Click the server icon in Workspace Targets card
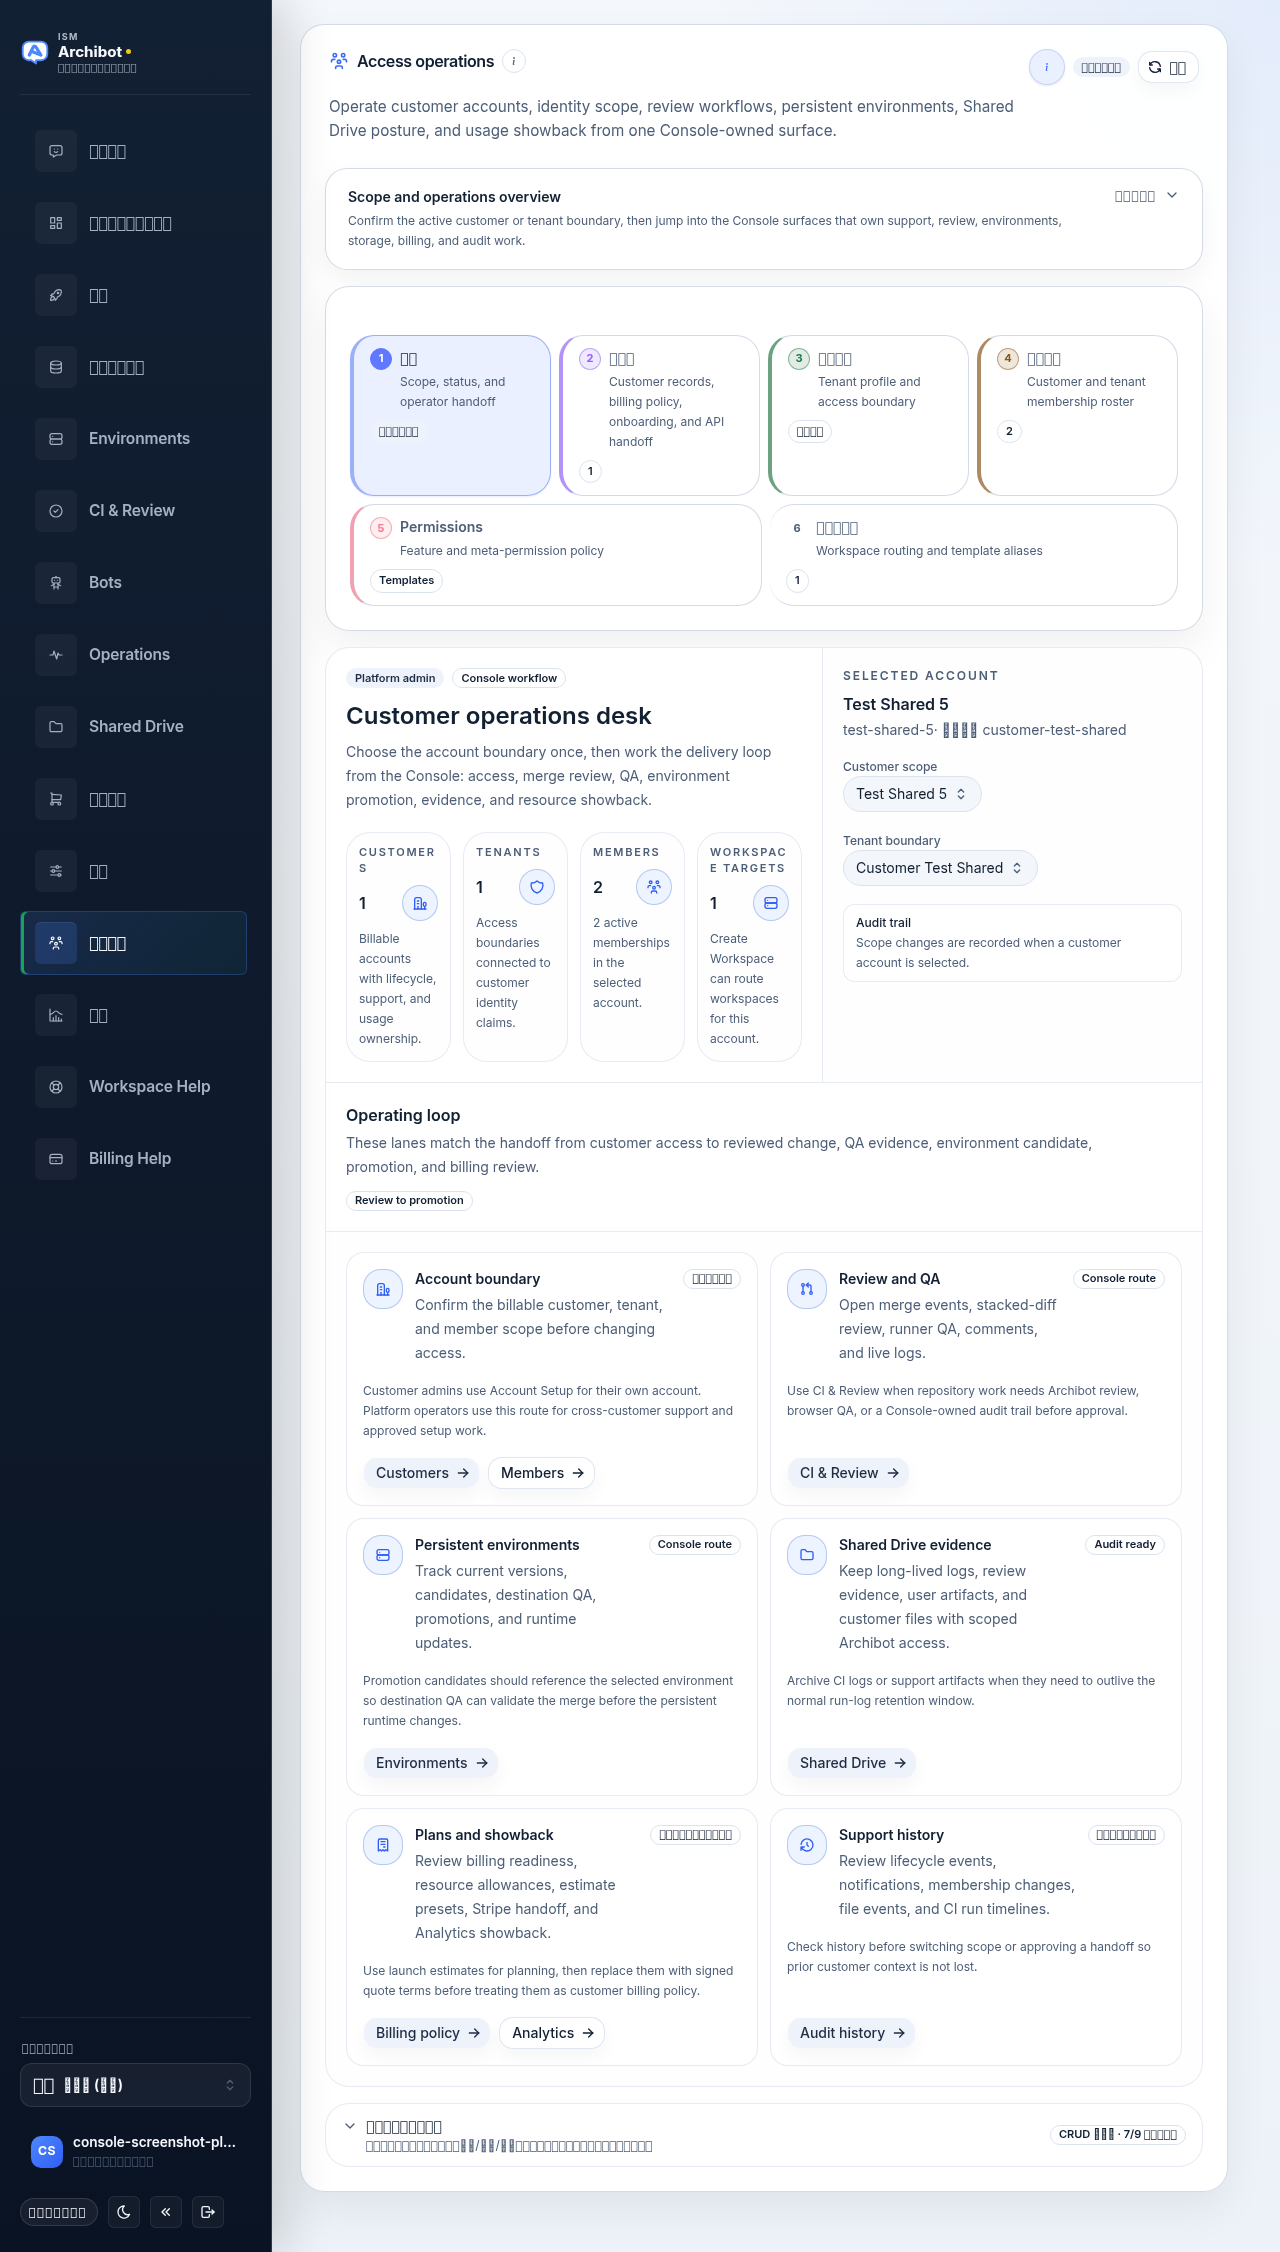The height and width of the screenshot is (2252, 1280). (771, 903)
